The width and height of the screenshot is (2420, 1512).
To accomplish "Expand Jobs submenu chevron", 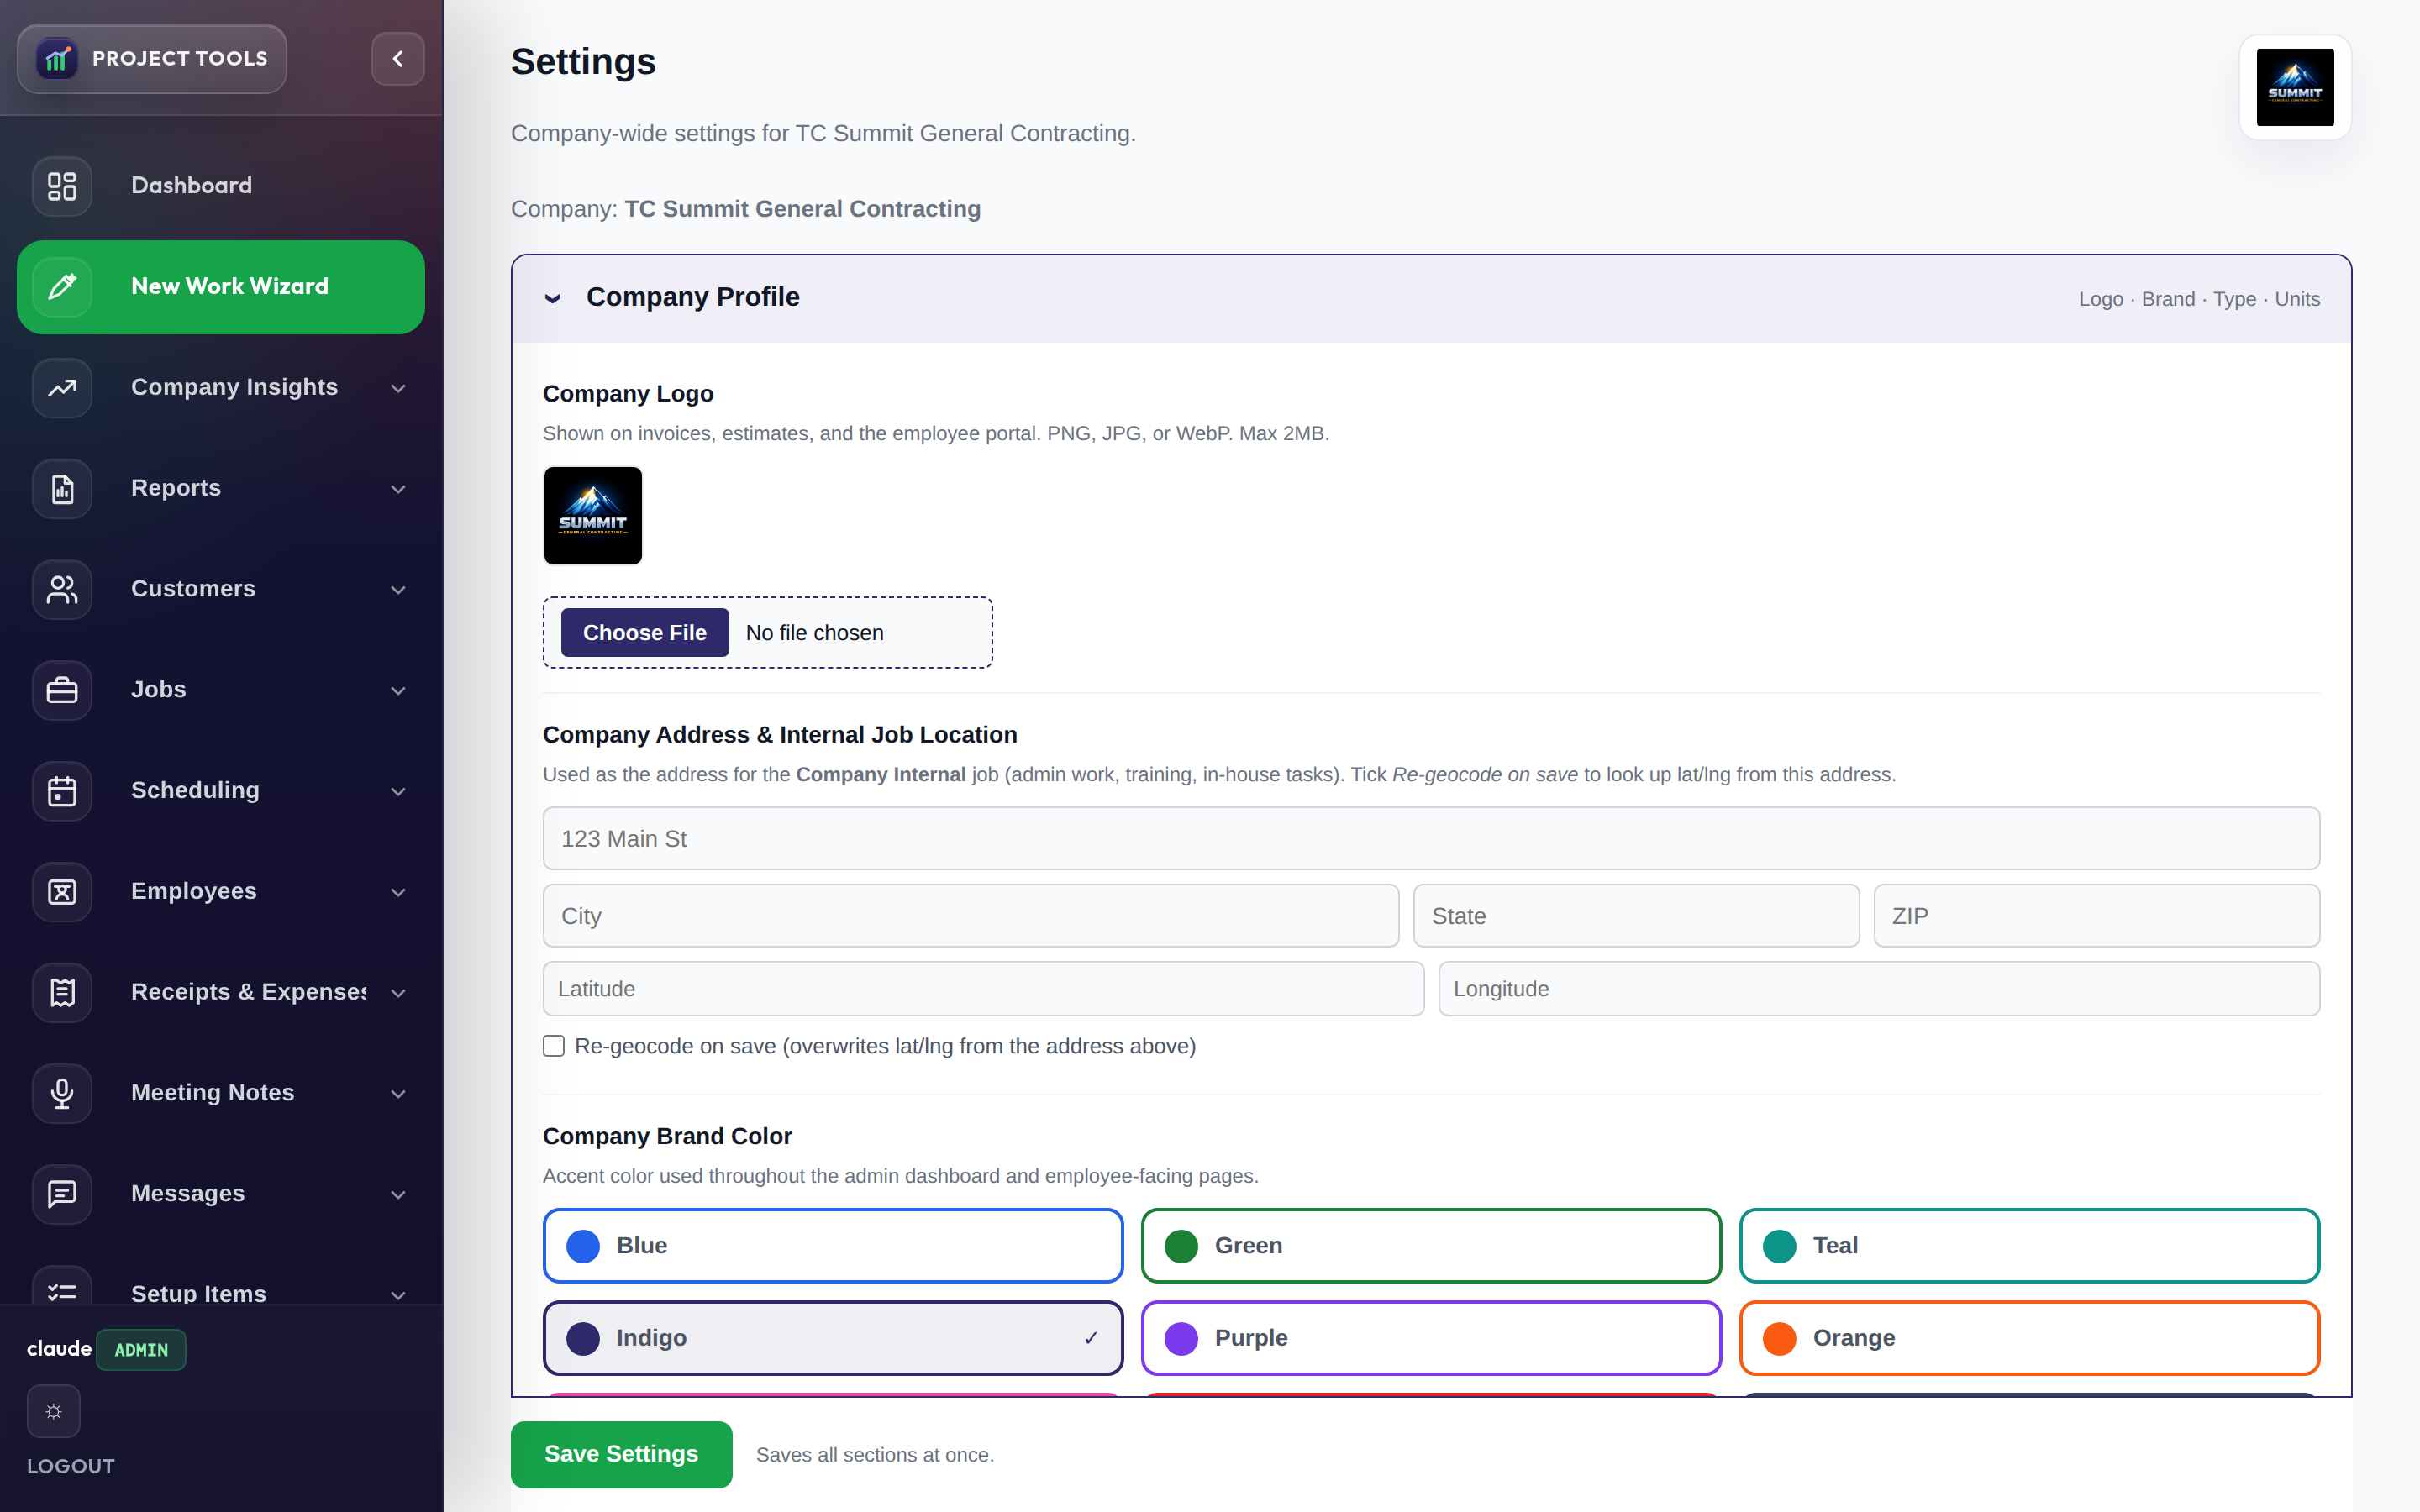I will [x=398, y=691].
